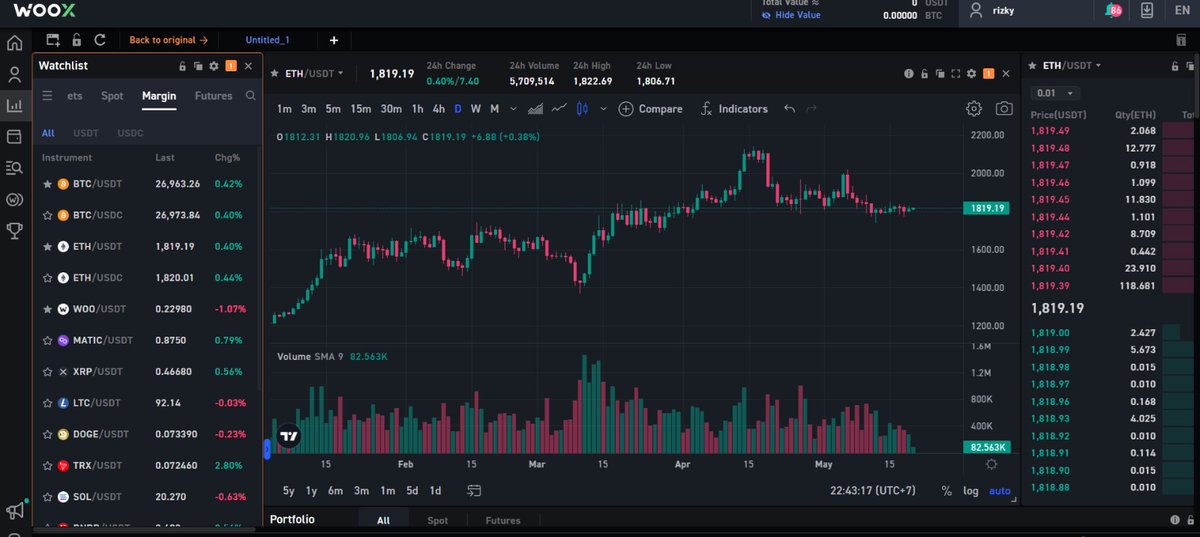Open chart panel gear settings
This screenshot has height=537, width=1200.
972,74
